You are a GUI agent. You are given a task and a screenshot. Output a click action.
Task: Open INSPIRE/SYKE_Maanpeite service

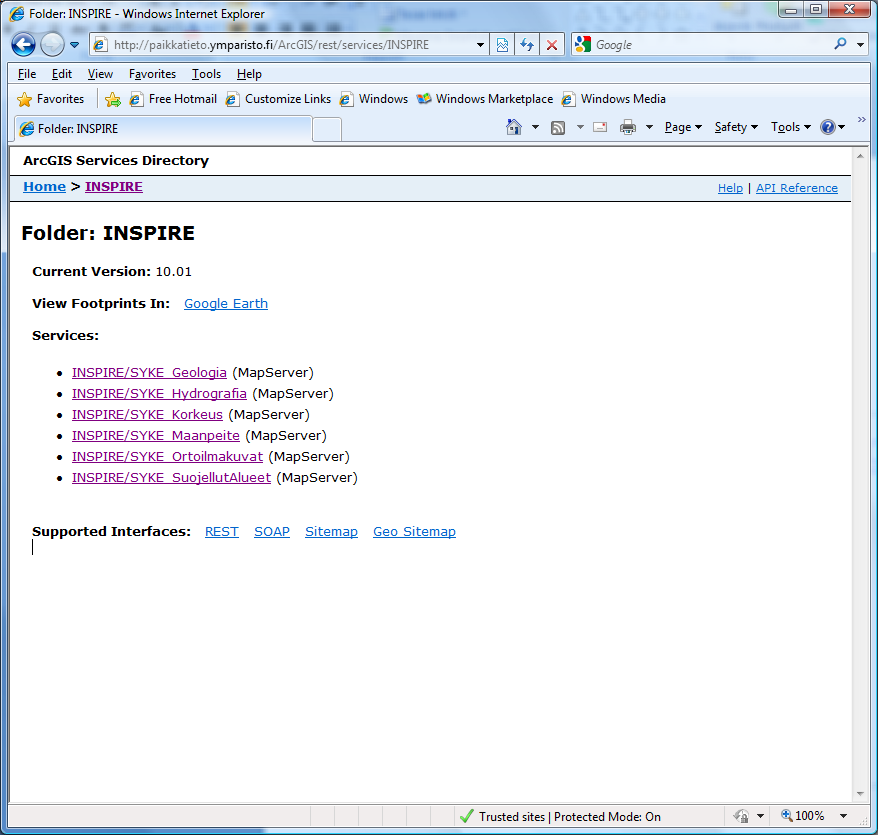click(x=156, y=436)
